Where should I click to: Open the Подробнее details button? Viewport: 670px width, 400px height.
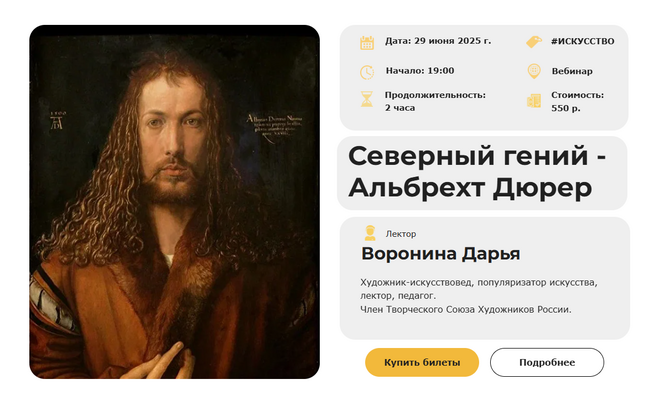click(x=546, y=362)
